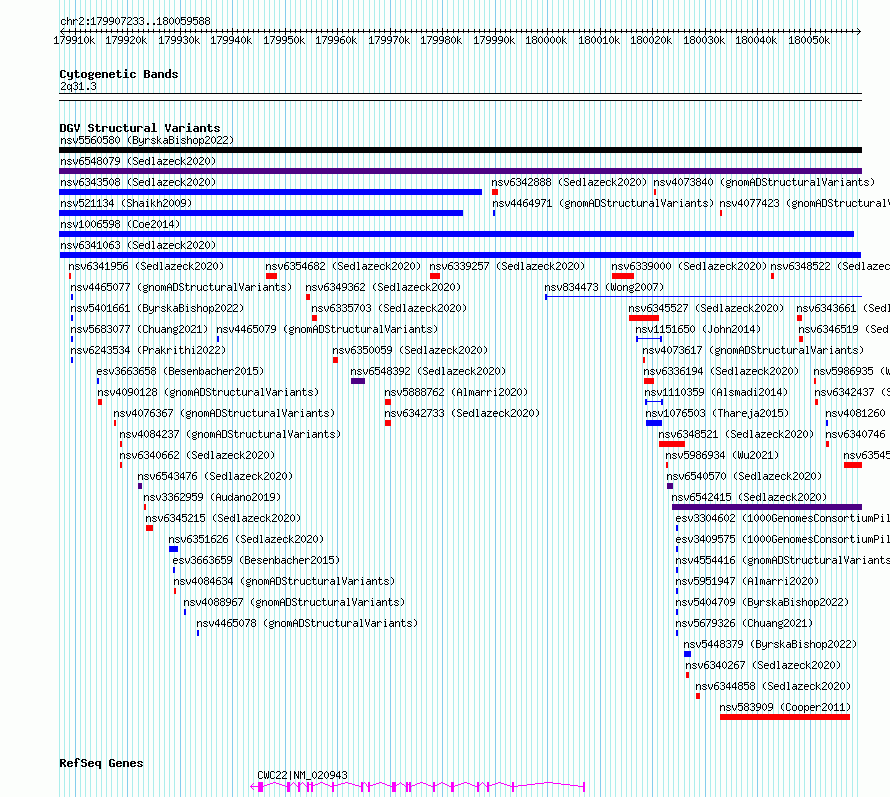Open nsv521134 (Shaikh2009) variant
Image resolution: width=890 pixels, height=797 pixels.
click(x=126, y=203)
